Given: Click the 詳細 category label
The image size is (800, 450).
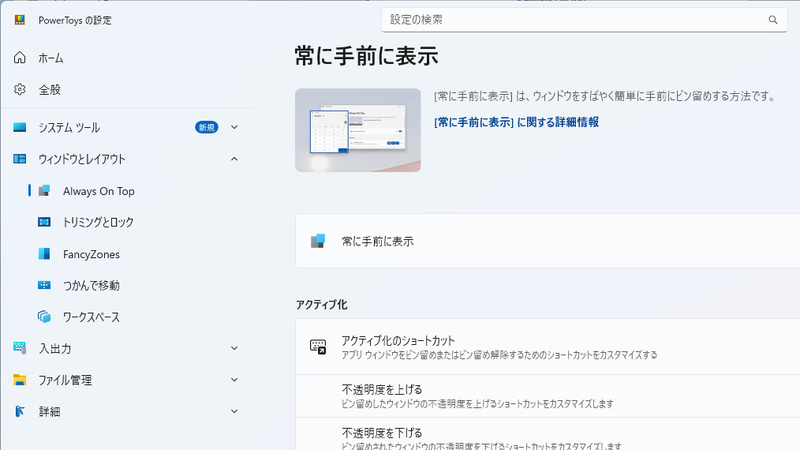Looking at the screenshot, I should pyautogui.click(x=49, y=412).
